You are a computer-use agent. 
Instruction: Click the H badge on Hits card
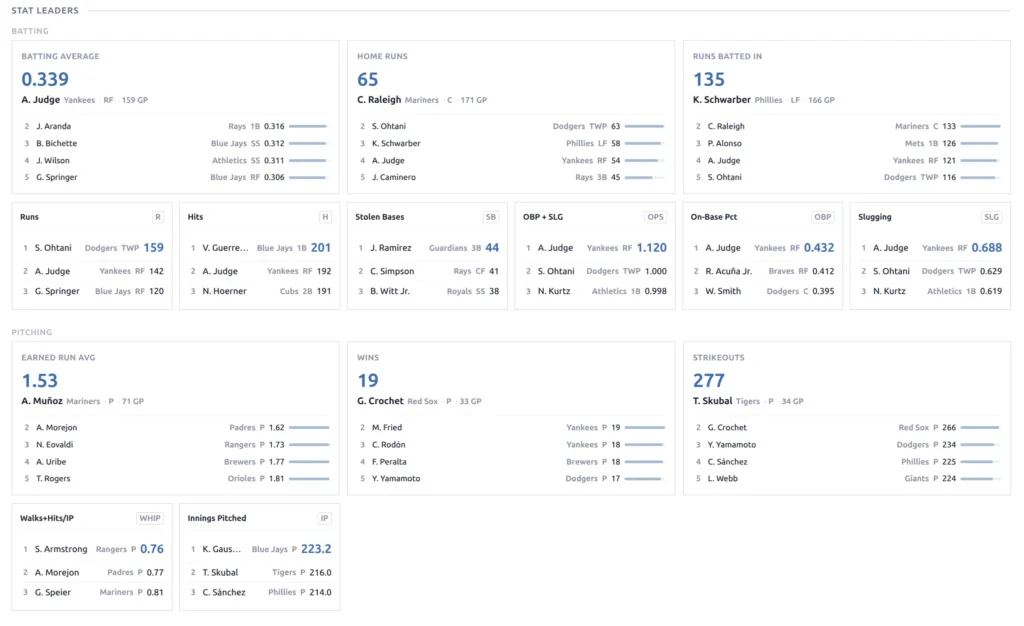coord(325,217)
